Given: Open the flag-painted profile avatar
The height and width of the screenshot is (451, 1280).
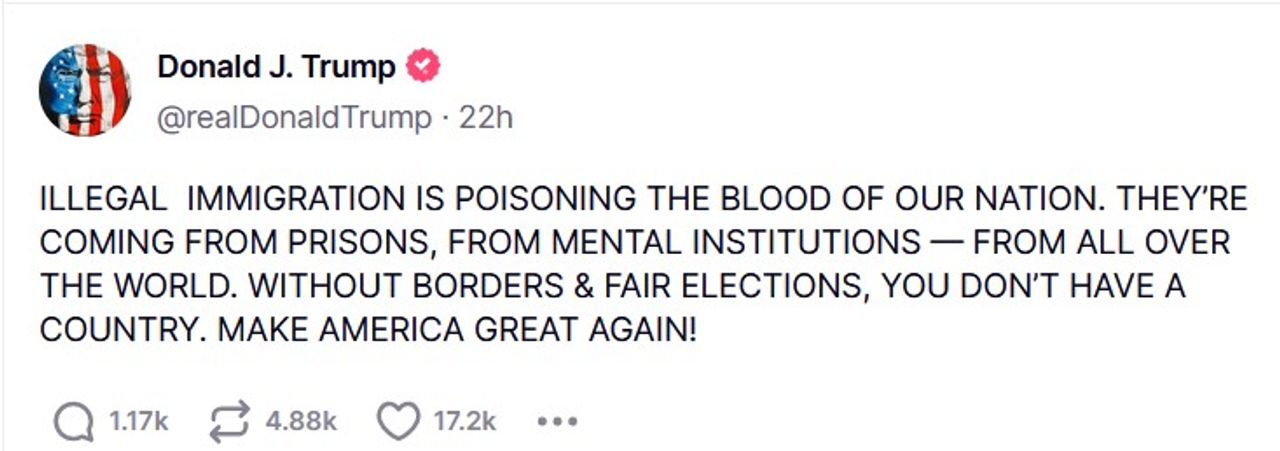Looking at the screenshot, I should (x=85, y=90).
